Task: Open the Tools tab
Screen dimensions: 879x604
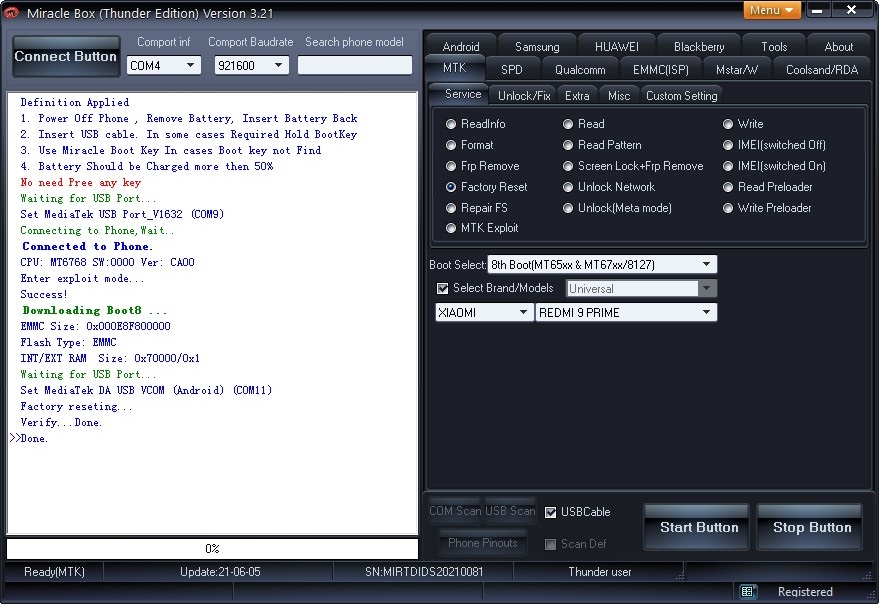Action: point(774,47)
